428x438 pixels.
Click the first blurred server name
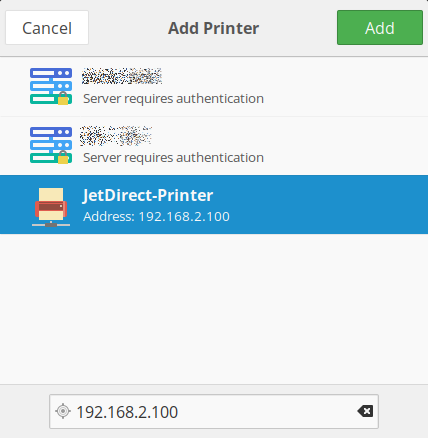click(122, 76)
